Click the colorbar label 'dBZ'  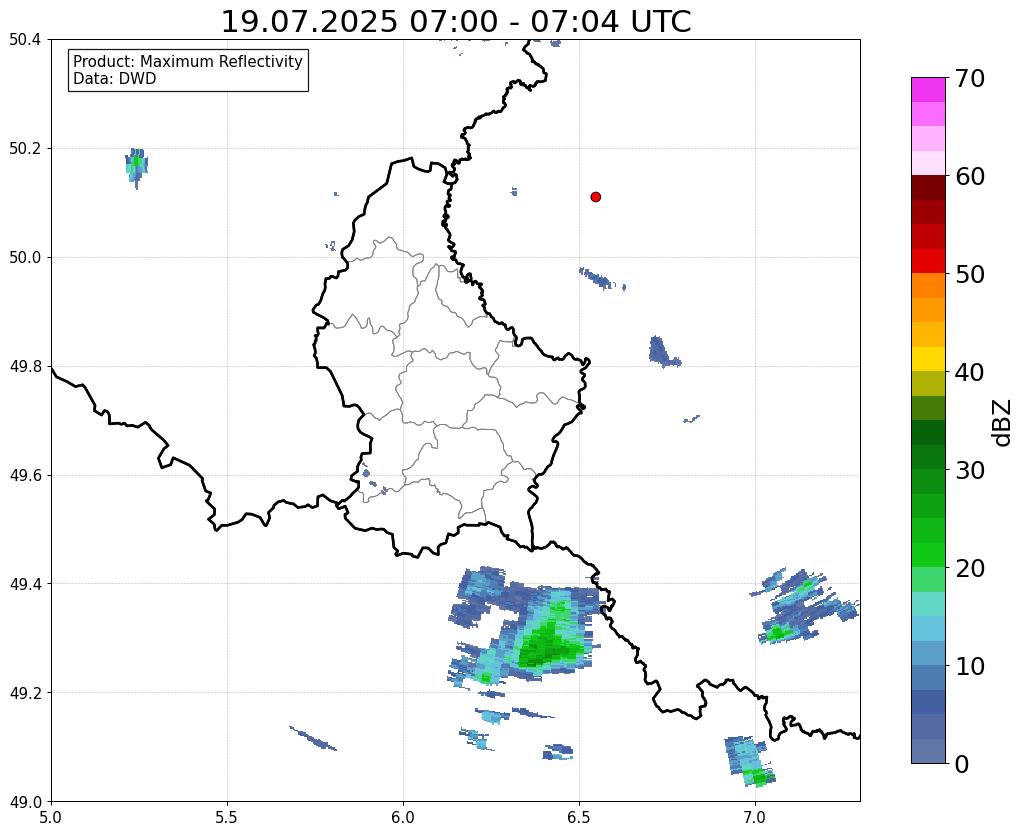tap(1003, 422)
